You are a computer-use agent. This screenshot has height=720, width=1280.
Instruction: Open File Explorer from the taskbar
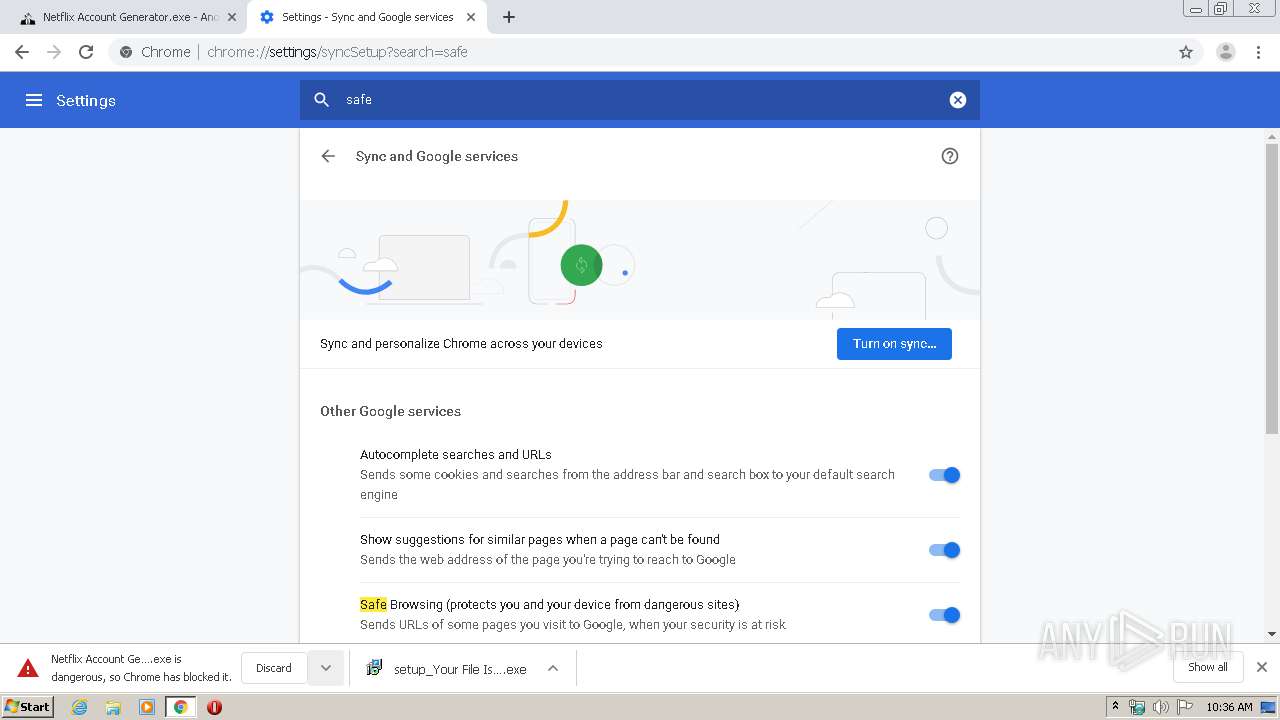coord(113,707)
